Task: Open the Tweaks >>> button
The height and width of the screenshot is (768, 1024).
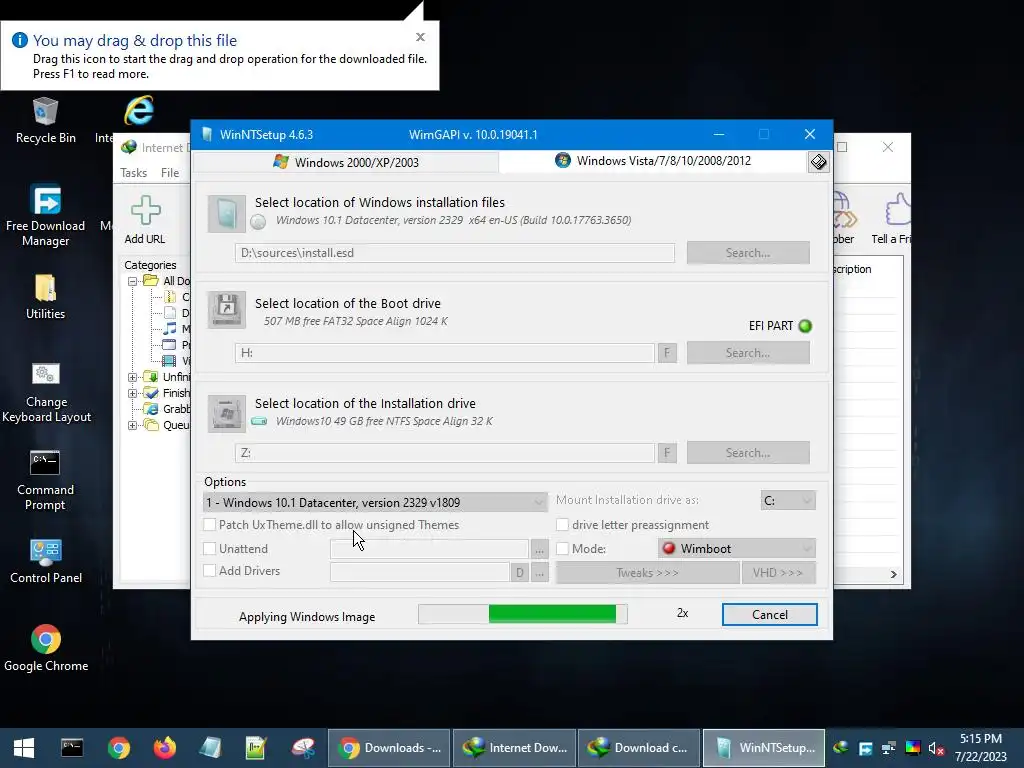Action: [x=647, y=573]
